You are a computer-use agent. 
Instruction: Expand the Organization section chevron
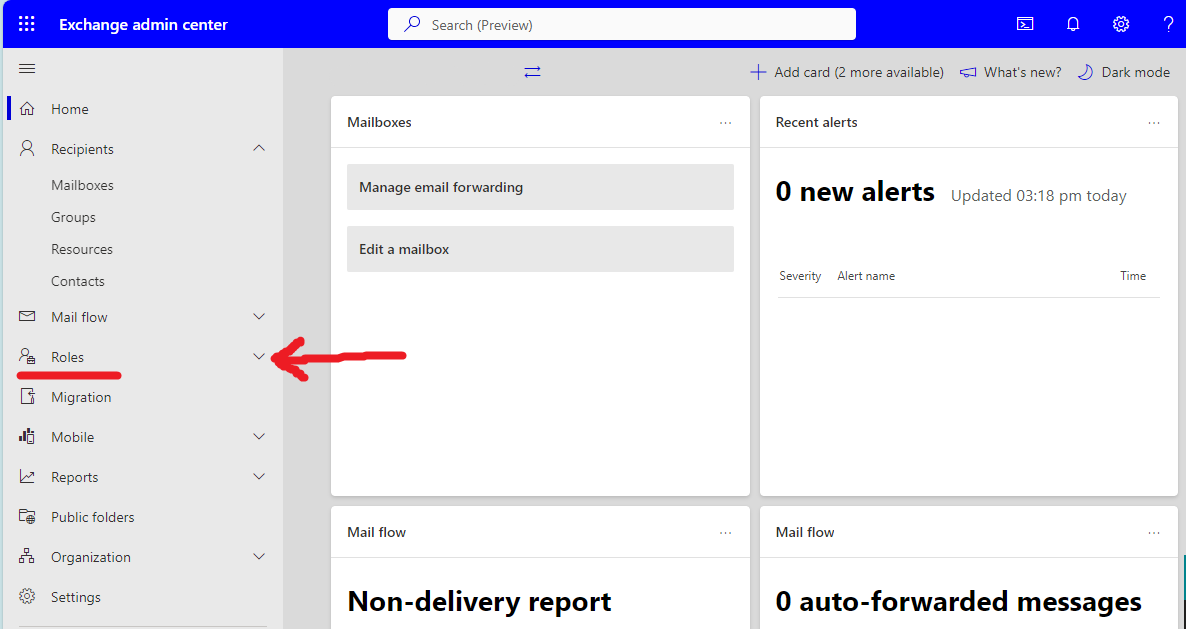coord(259,556)
